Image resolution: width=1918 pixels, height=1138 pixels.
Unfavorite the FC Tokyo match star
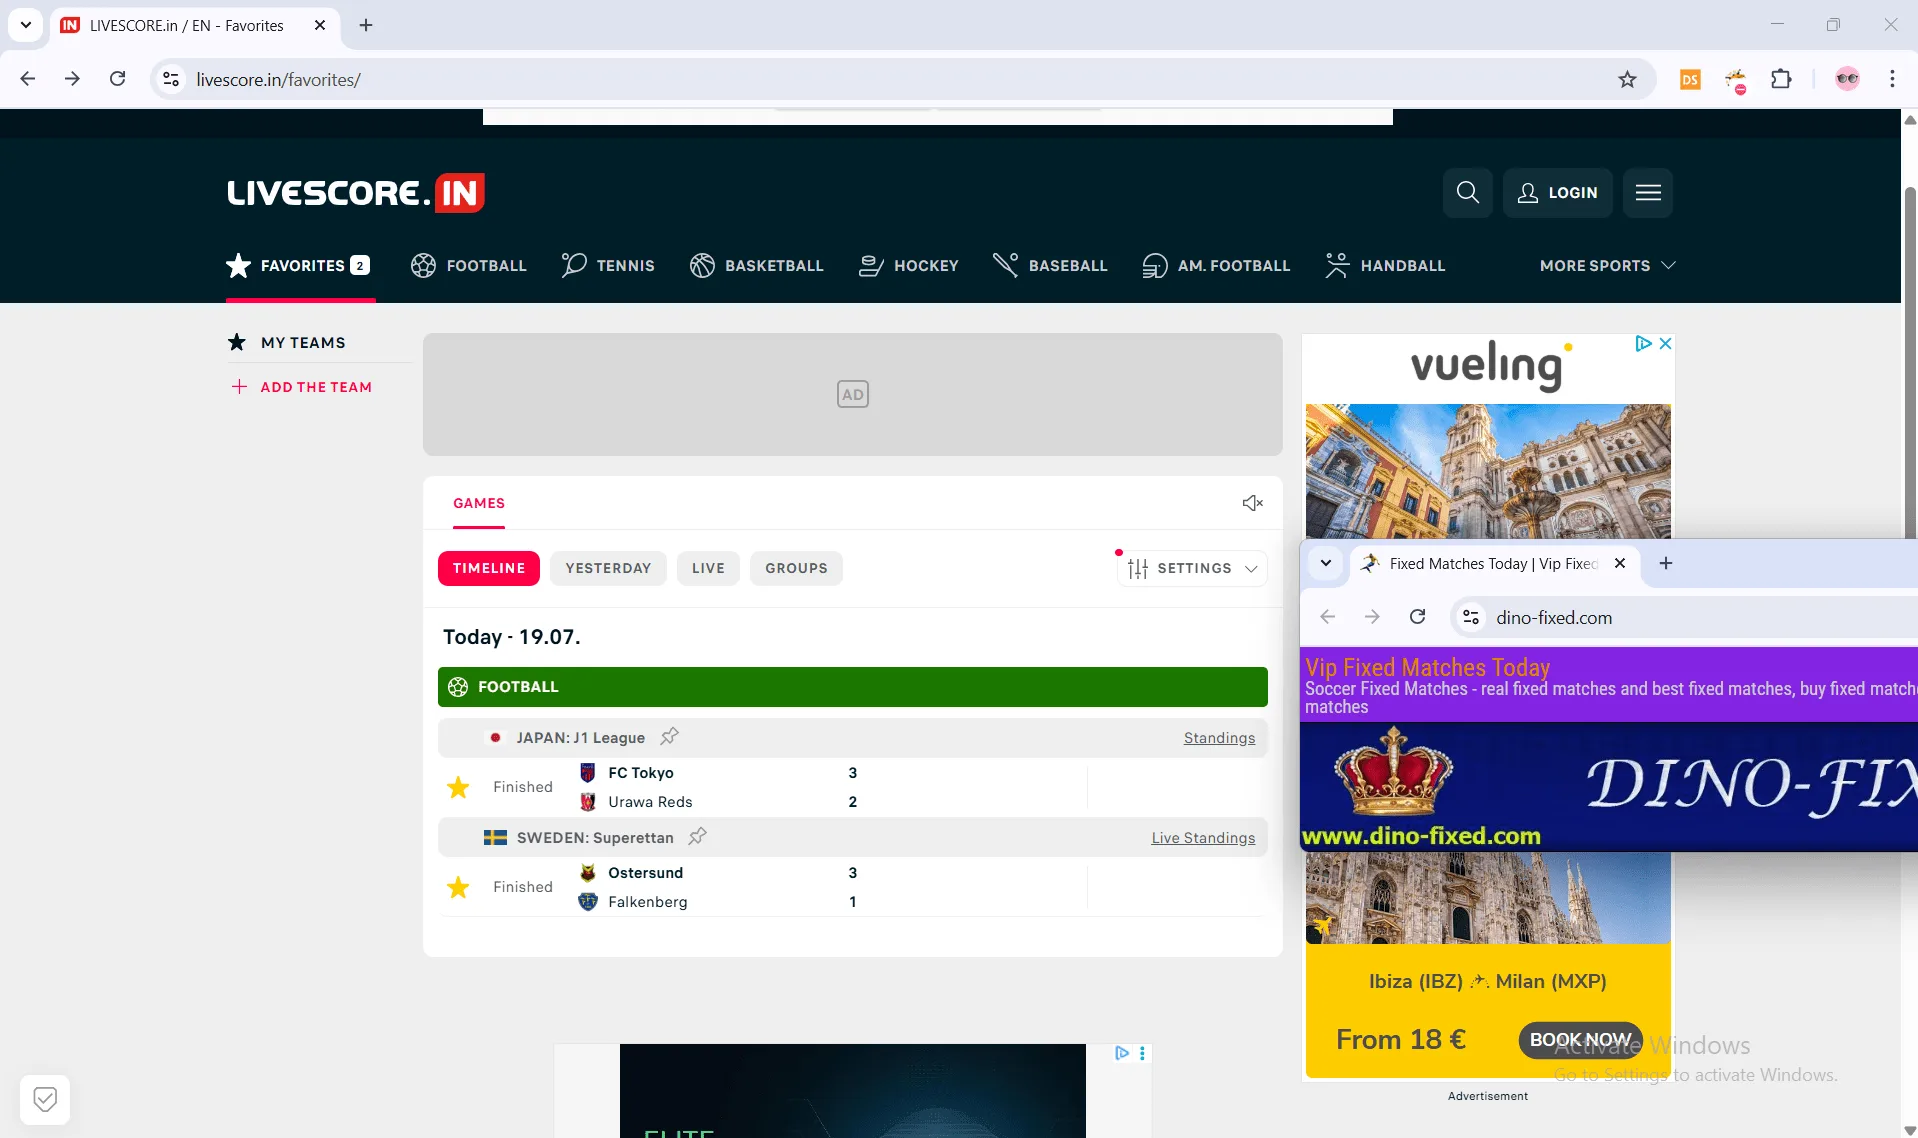(x=458, y=787)
